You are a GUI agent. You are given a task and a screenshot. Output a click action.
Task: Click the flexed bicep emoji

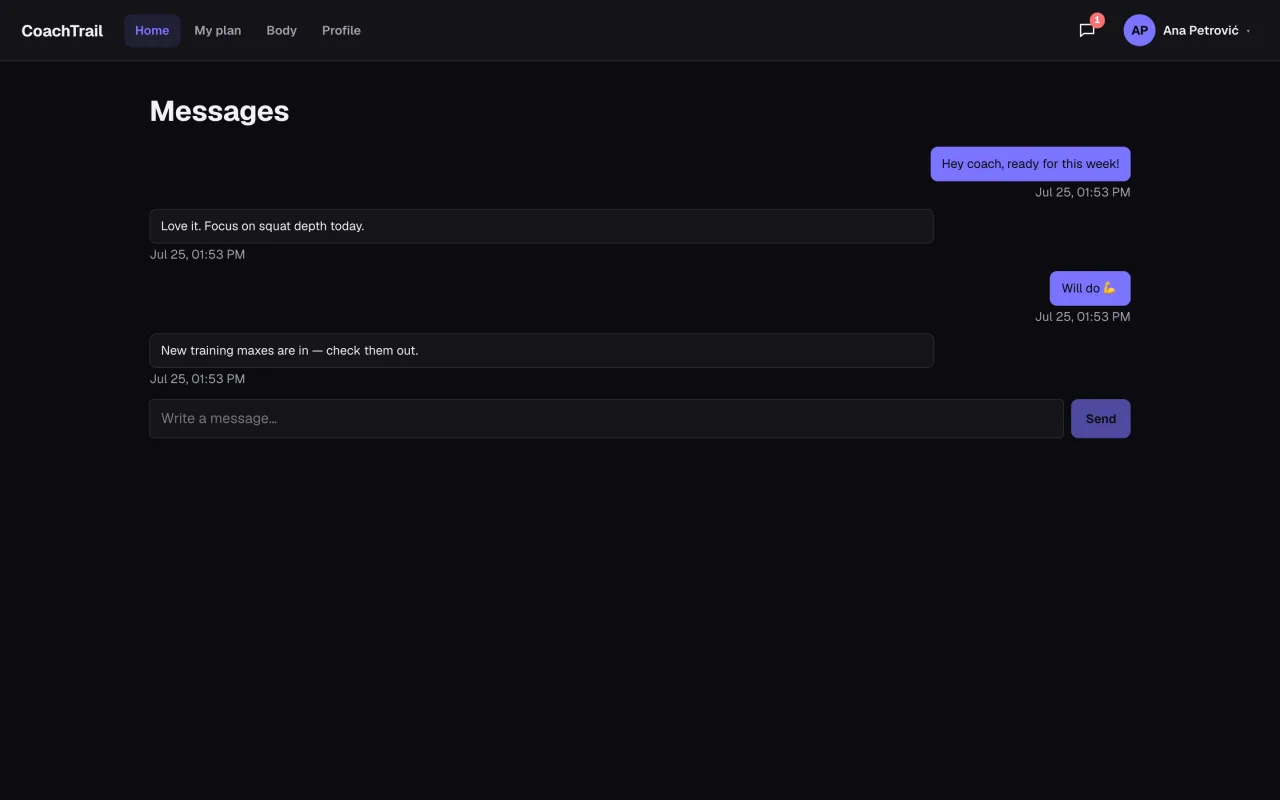pyautogui.click(x=1110, y=288)
